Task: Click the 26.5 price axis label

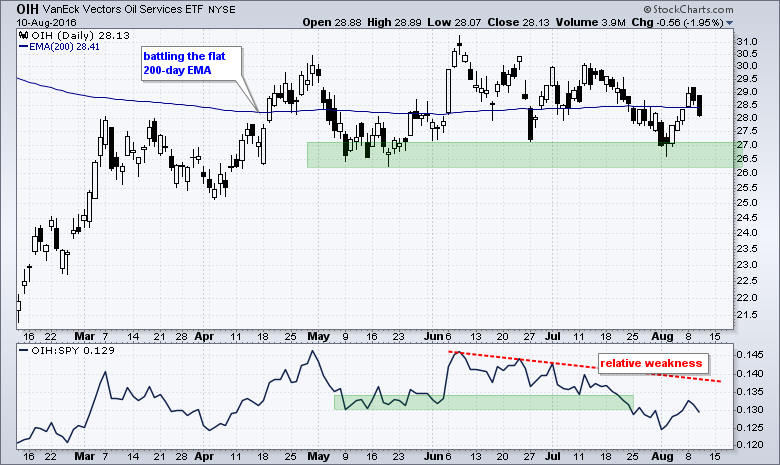Action: tap(747, 159)
